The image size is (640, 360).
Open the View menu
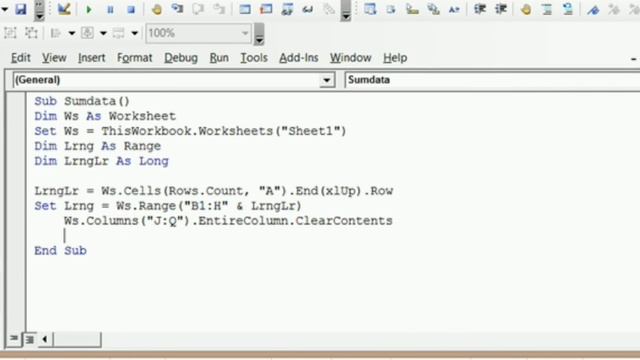[54, 58]
